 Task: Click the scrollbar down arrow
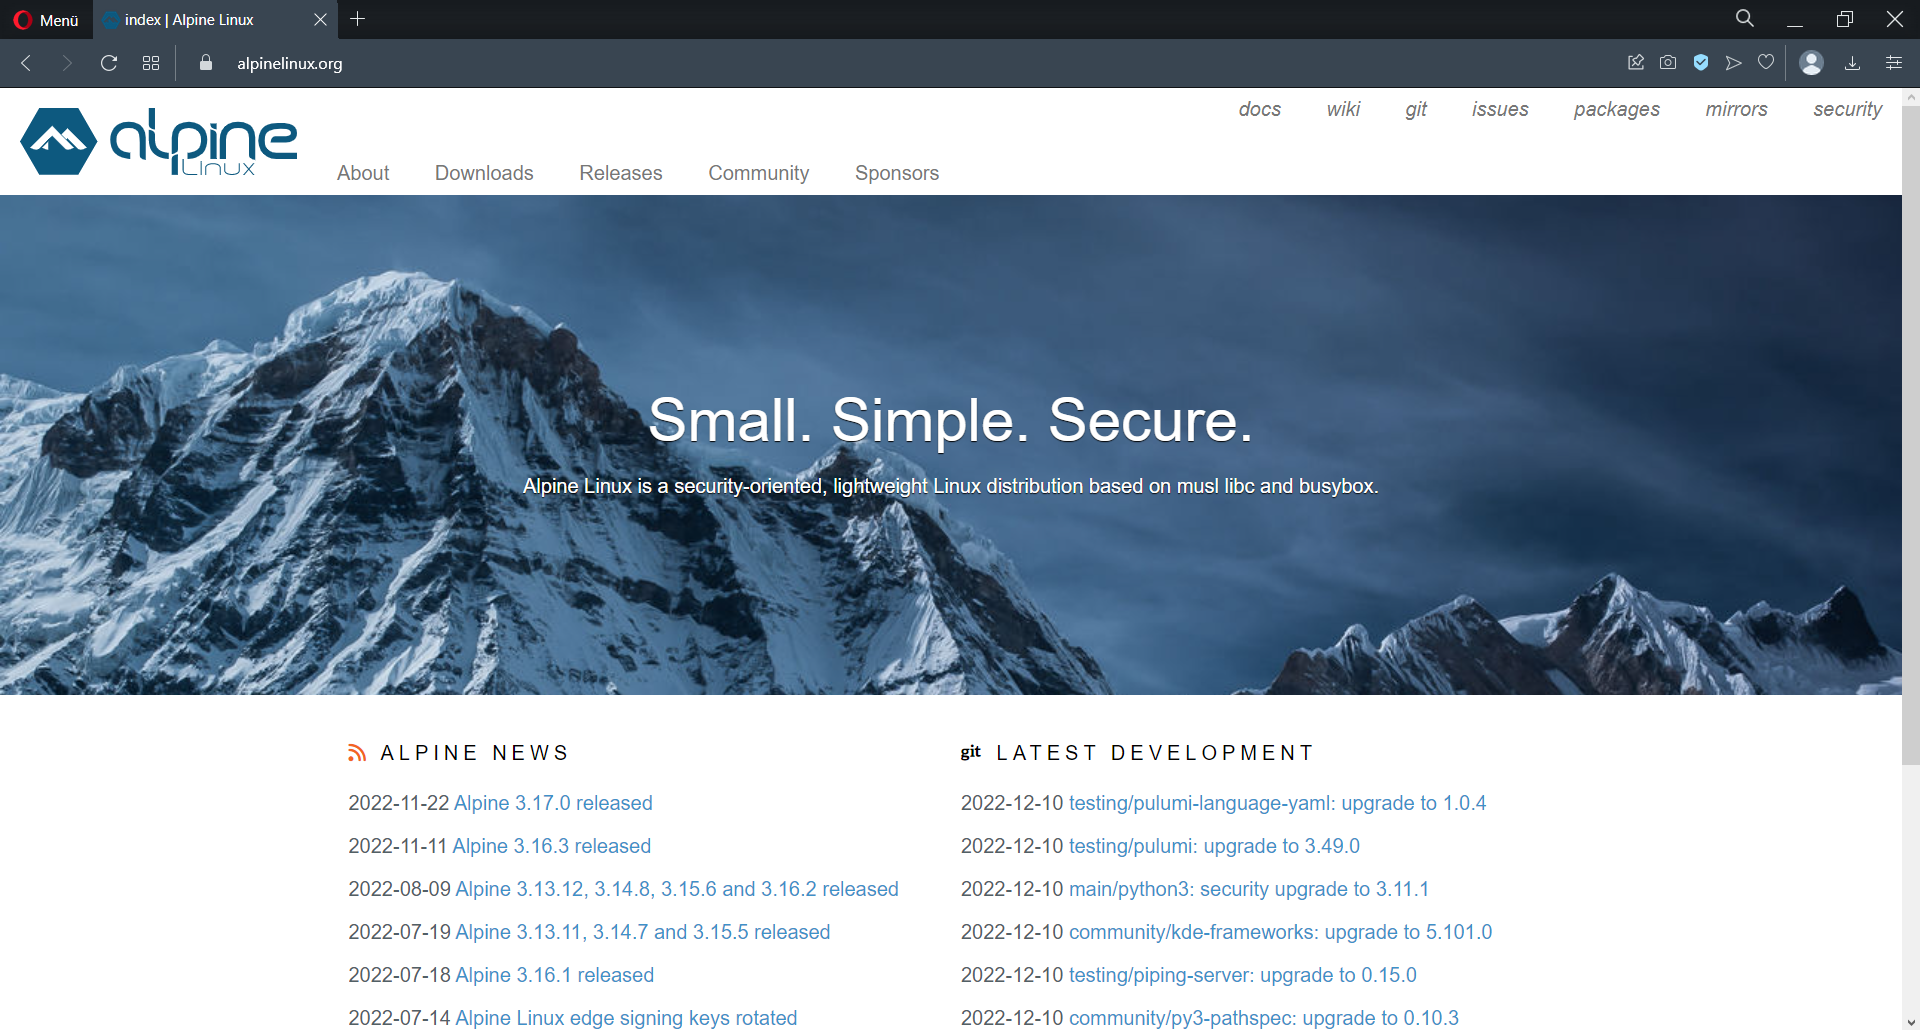(x=1911, y=1021)
